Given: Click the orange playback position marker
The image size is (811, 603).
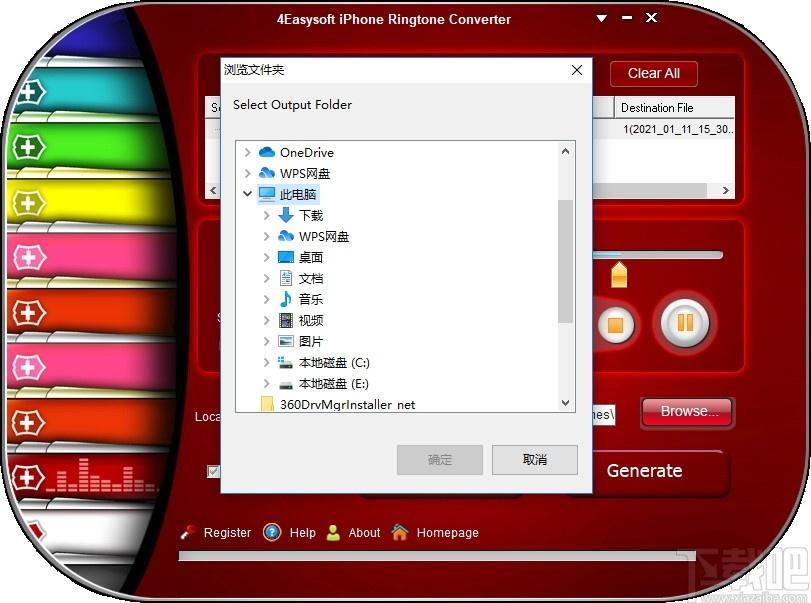Looking at the screenshot, I should pyautogui.click(x=619, y=275).
